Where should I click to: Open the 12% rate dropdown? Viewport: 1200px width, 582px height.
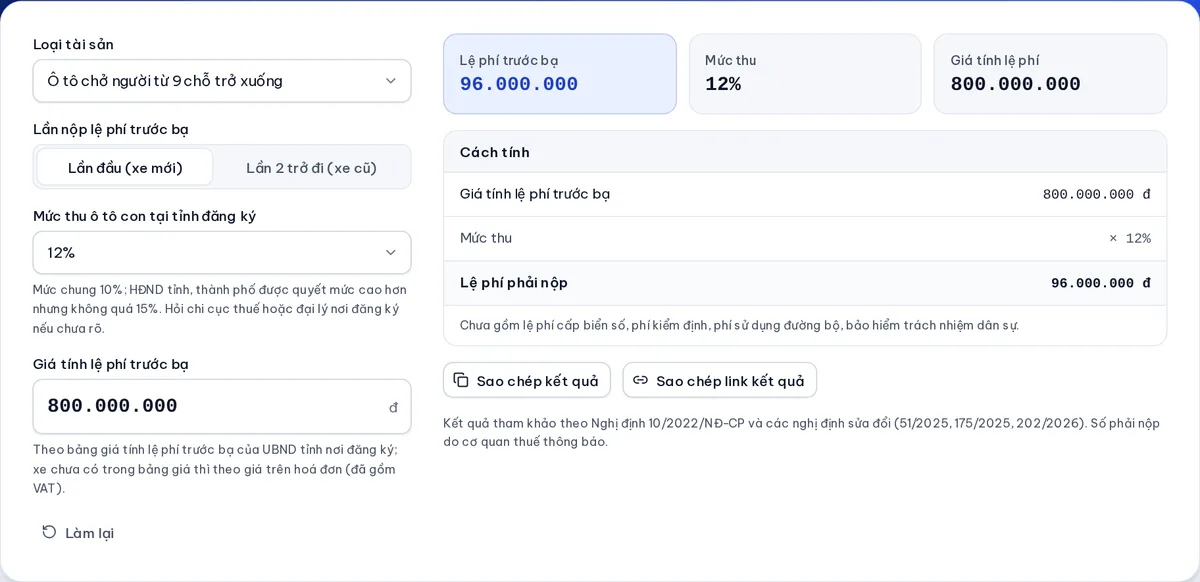pyautogui.click(x=222, y=252)
